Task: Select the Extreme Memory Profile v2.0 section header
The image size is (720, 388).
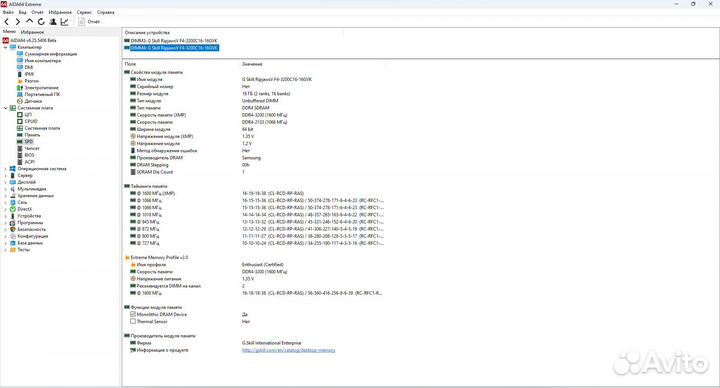Action: click(x=159, y=257)
